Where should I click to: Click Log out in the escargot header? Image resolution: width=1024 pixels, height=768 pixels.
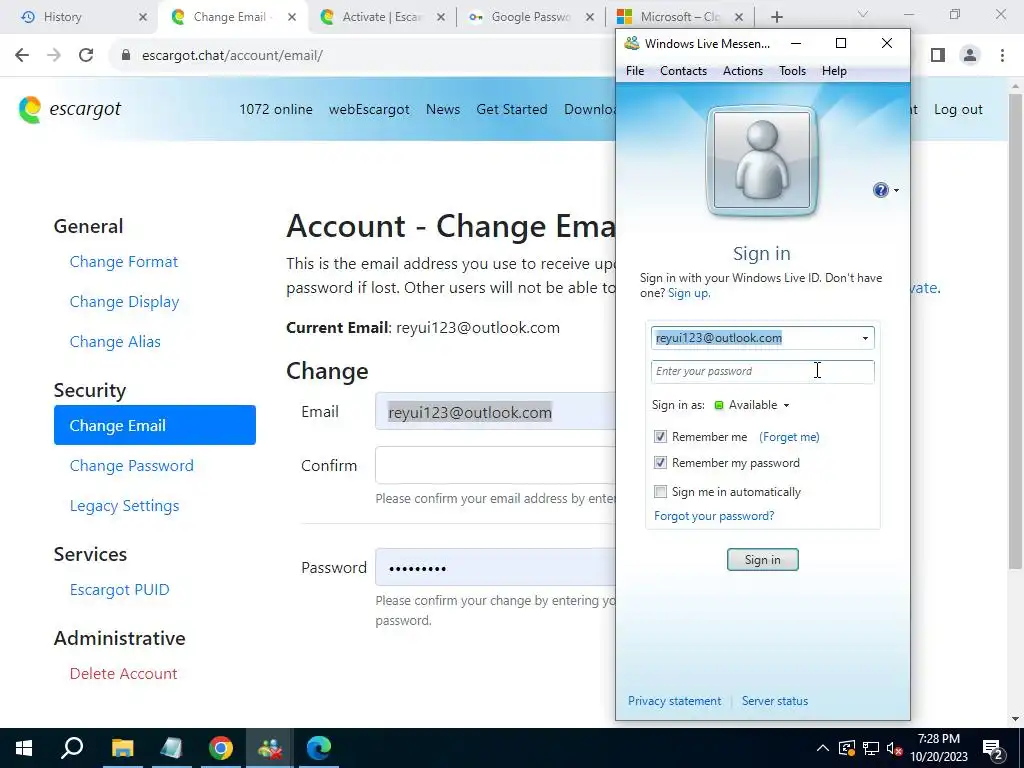[958, 110]
